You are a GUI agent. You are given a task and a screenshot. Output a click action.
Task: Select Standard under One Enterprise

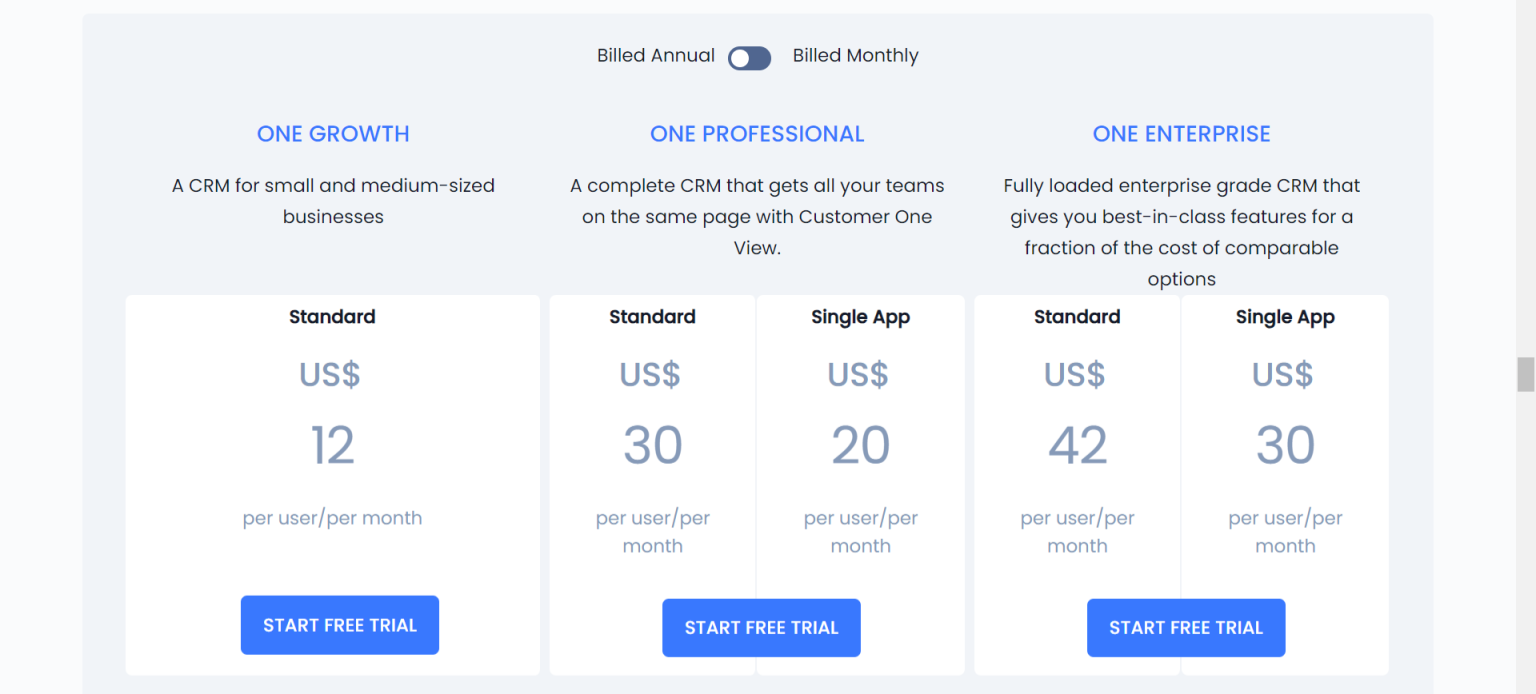(1077, 317)
